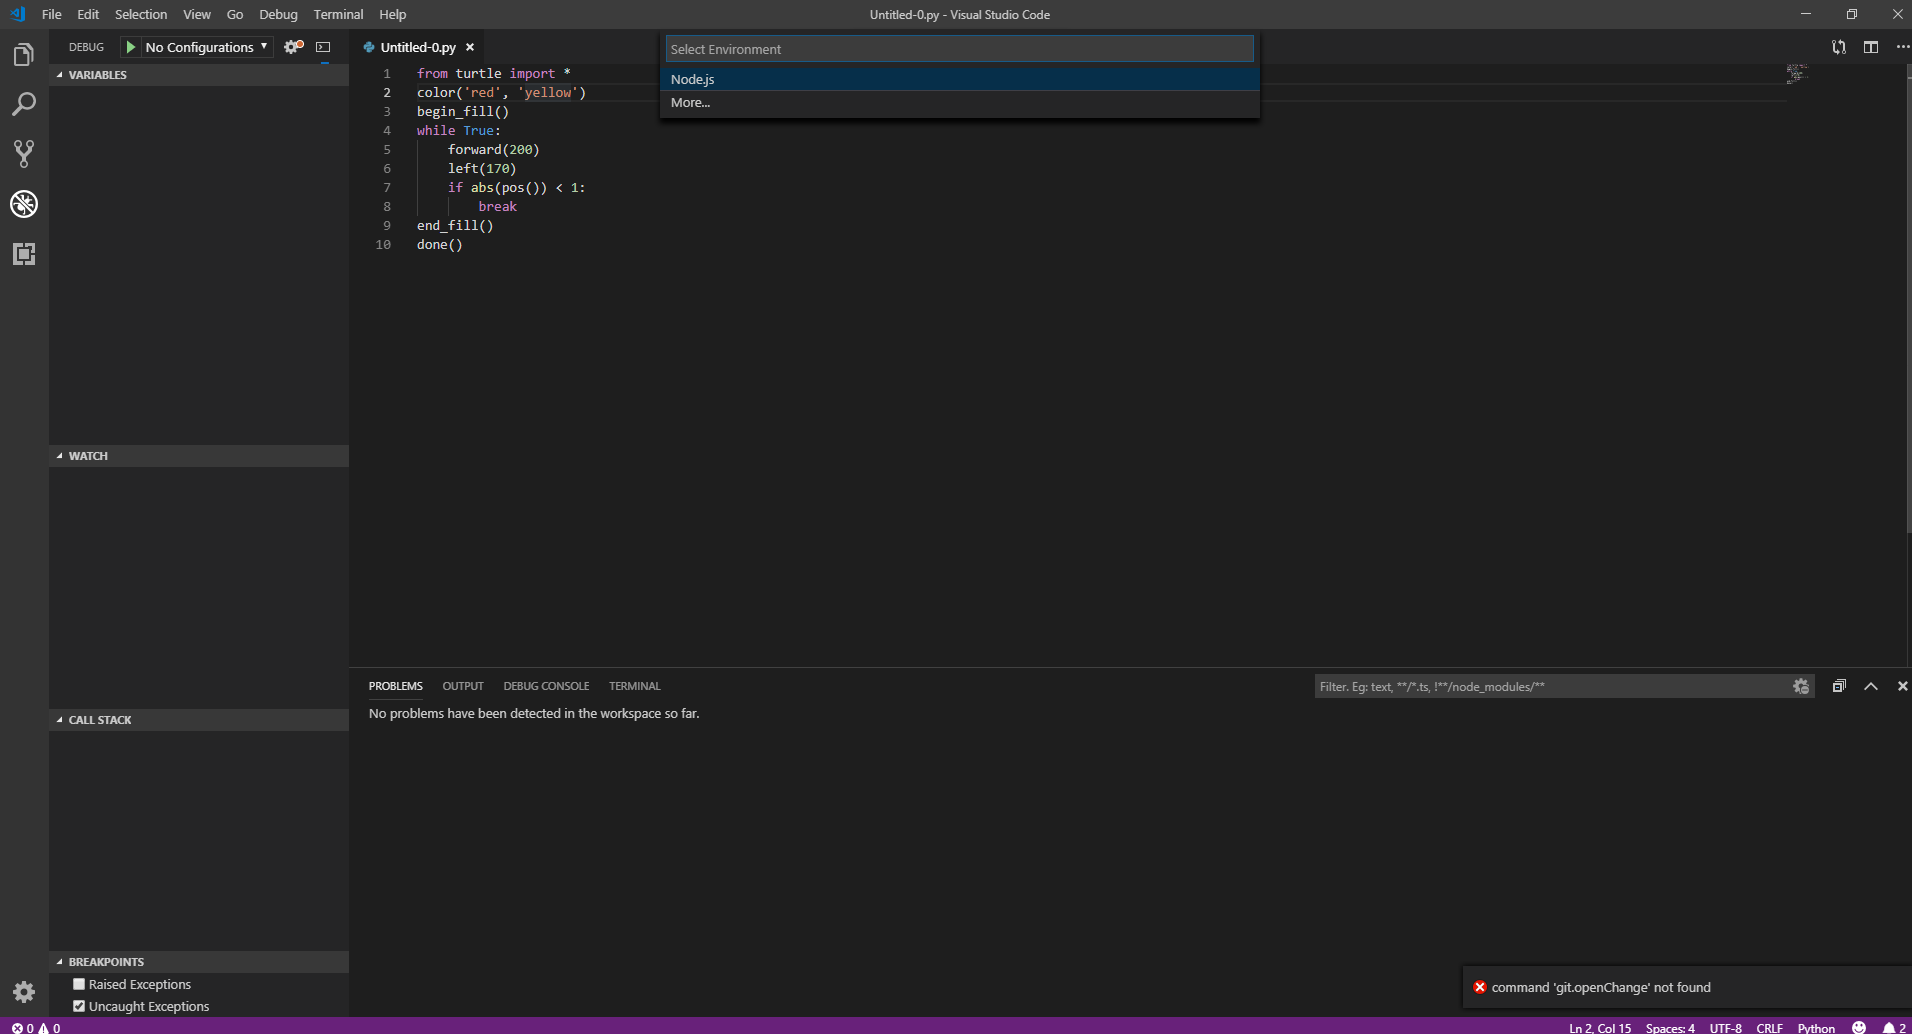This screenshot has height=1034, width=1912.
Task: Switch to the PROBLEMS tab
Action: coord(396,686)
